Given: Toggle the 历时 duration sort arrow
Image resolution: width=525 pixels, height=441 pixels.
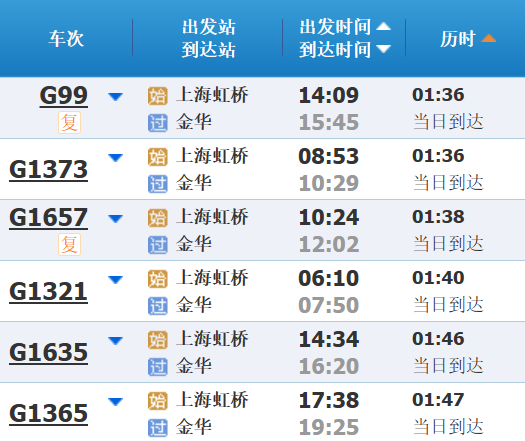Looking at the screenshot, I should [489, 38].
